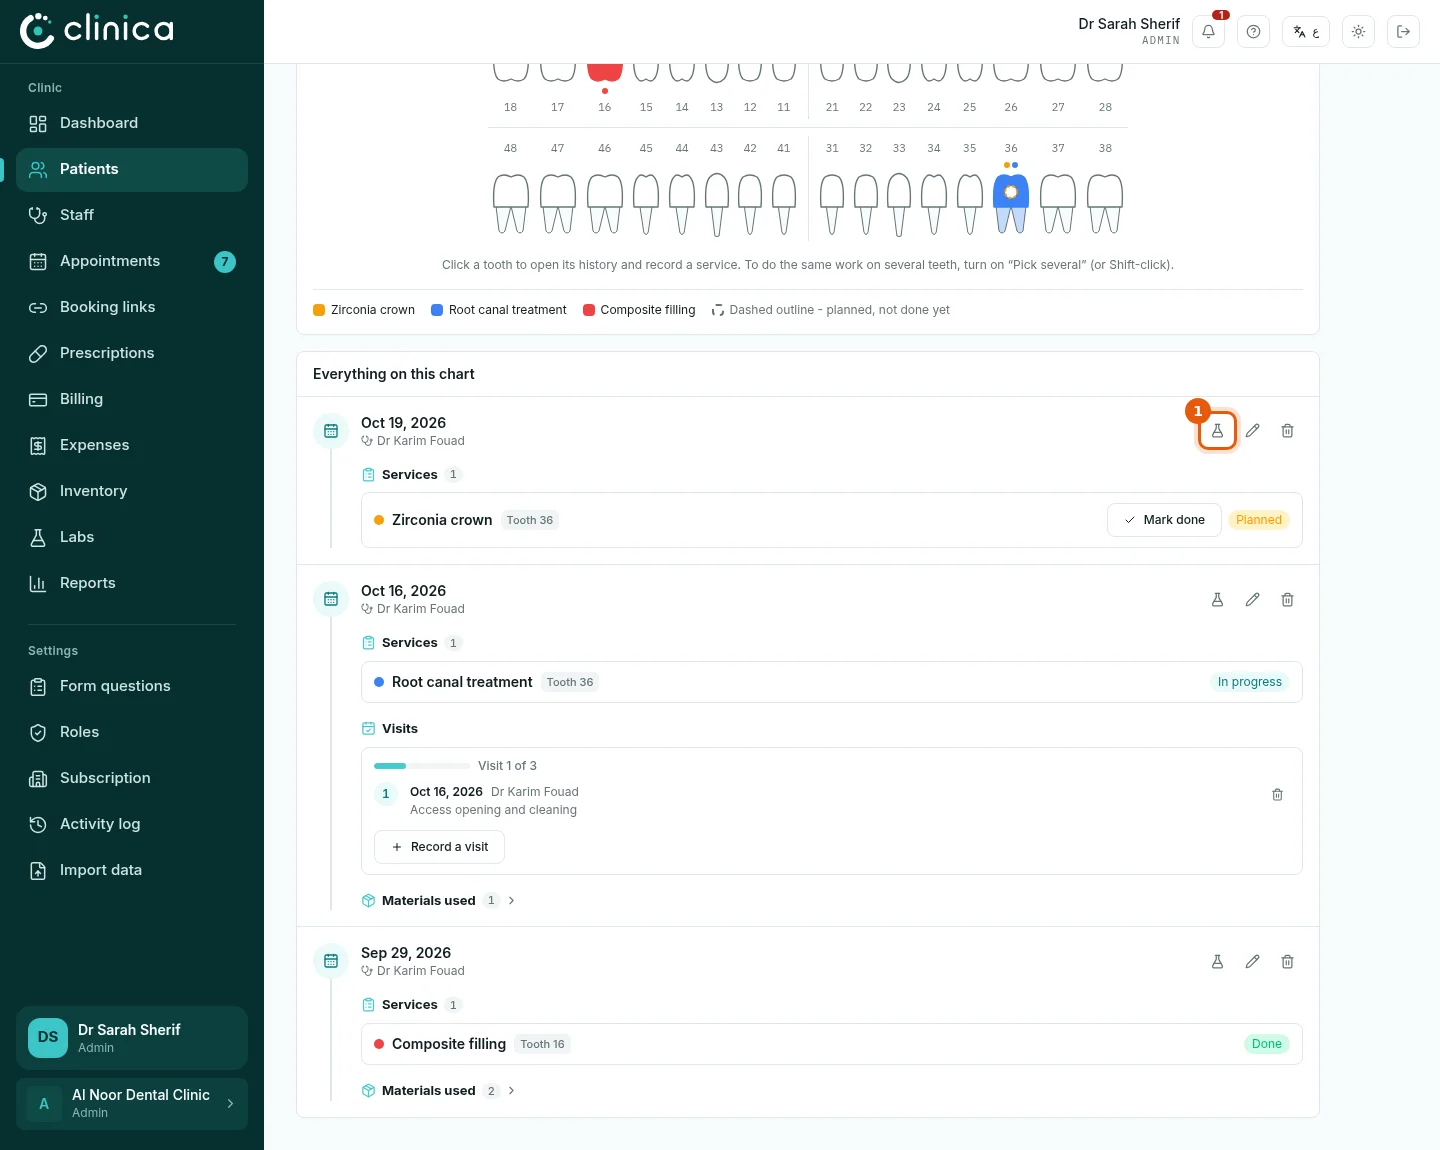Edit the Sep 29, 2026 entry

(1252, 962)
